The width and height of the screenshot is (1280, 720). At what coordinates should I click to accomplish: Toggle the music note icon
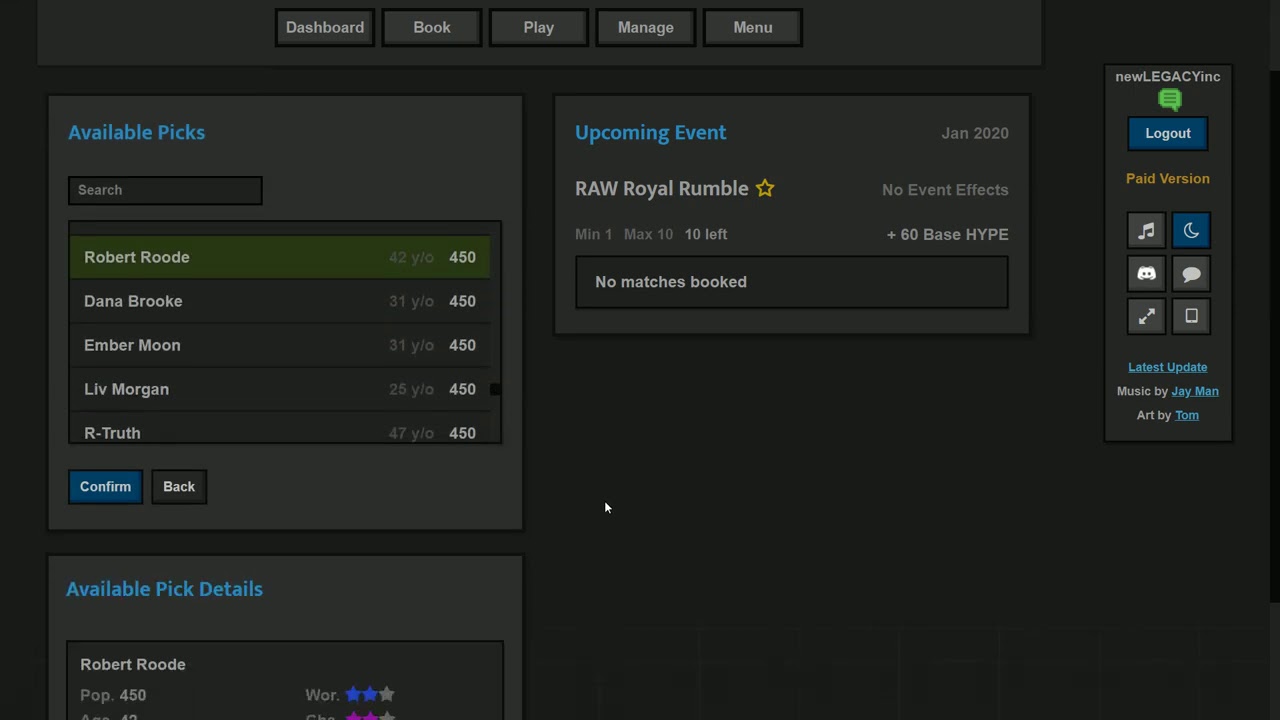(1146, 231)
